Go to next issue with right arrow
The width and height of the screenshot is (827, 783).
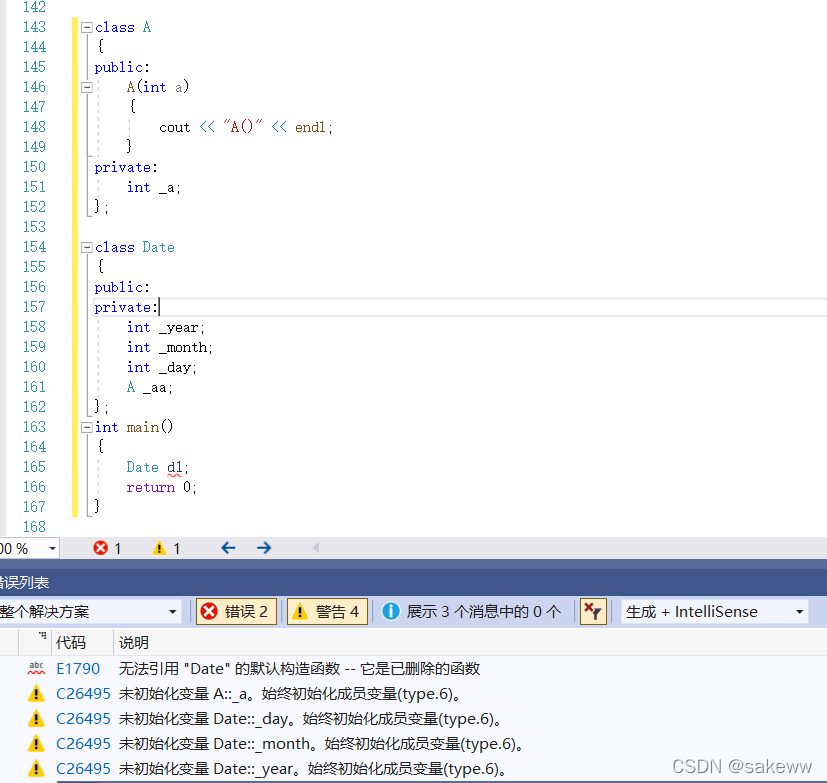(264, 548)
